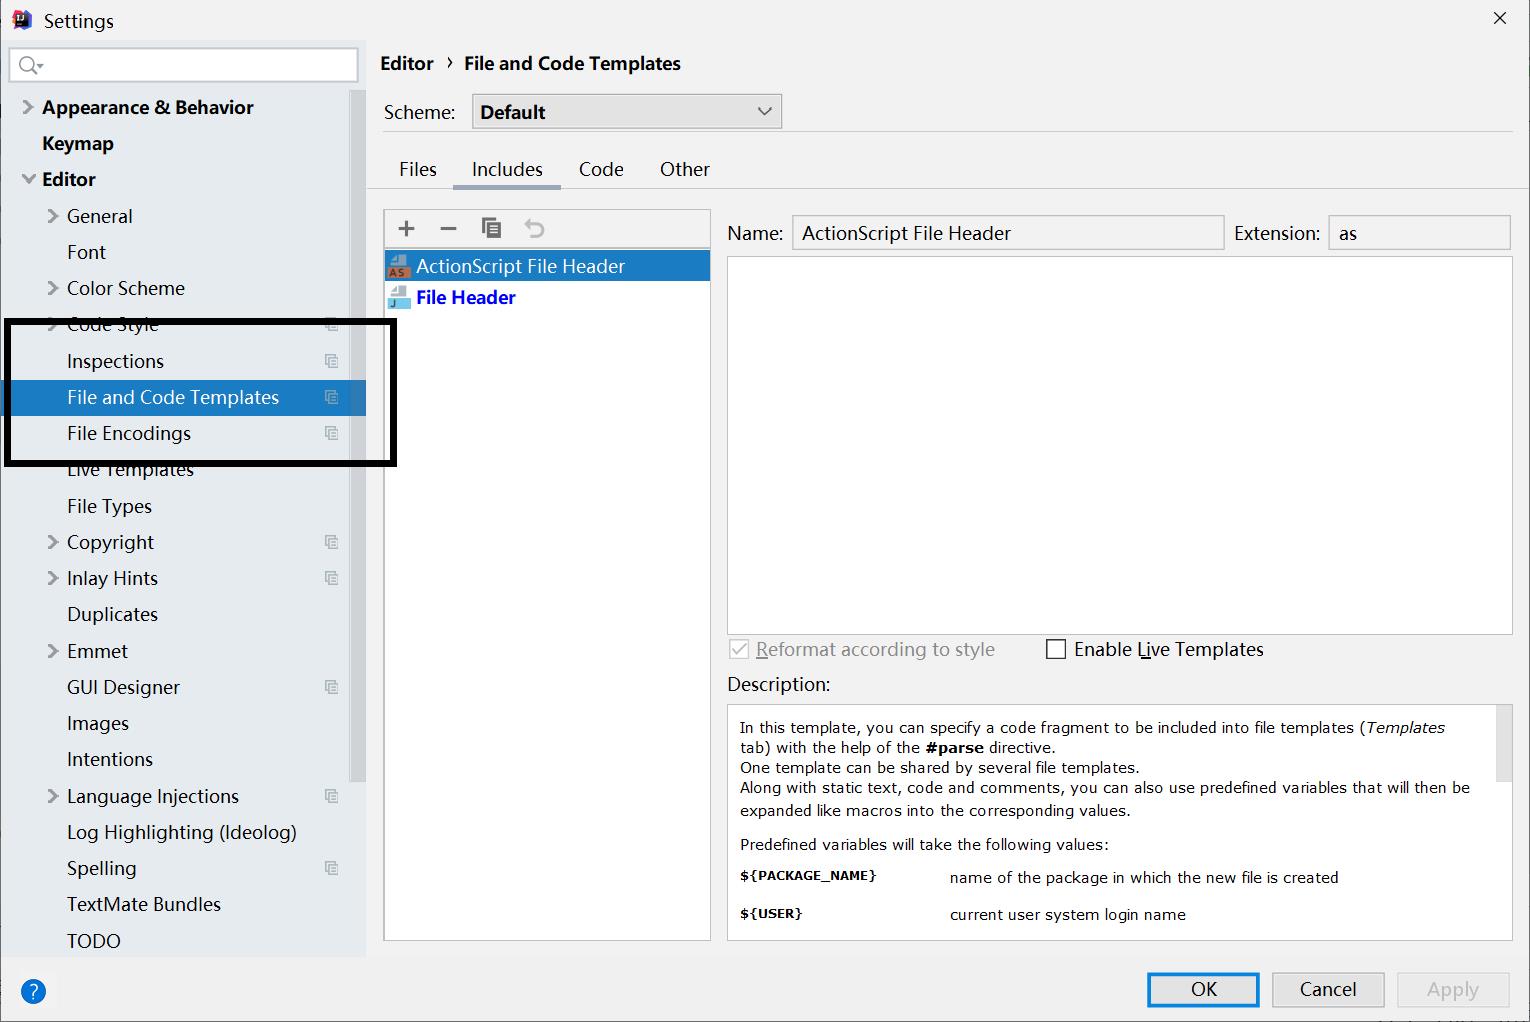Click the Apply button
Screen dimensions: 1530x1022
point(1452,989)
